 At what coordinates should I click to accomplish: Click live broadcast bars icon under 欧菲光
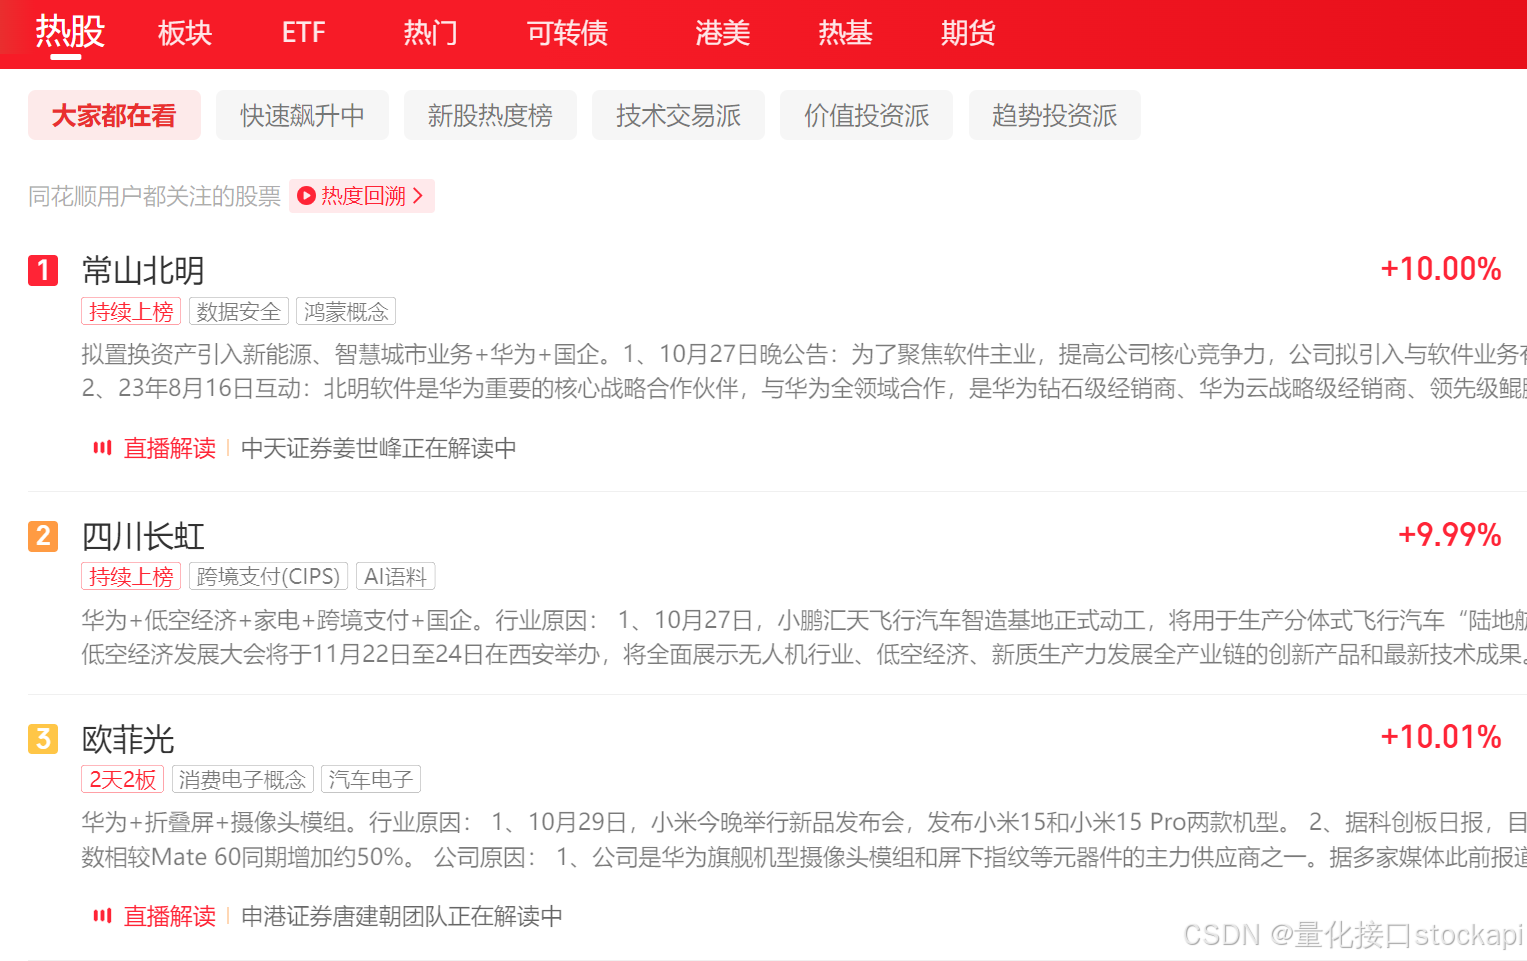[102, 916]
